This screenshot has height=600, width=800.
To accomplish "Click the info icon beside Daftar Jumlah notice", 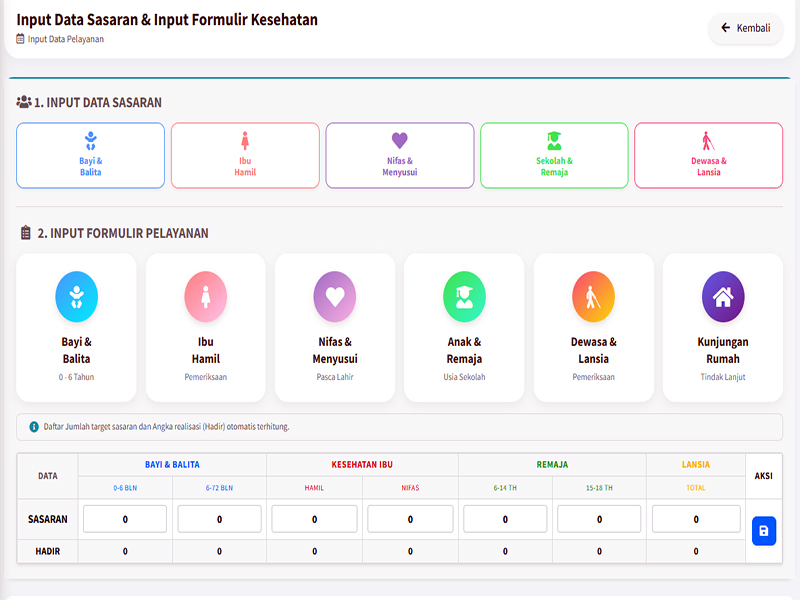I will click(33, 427).
